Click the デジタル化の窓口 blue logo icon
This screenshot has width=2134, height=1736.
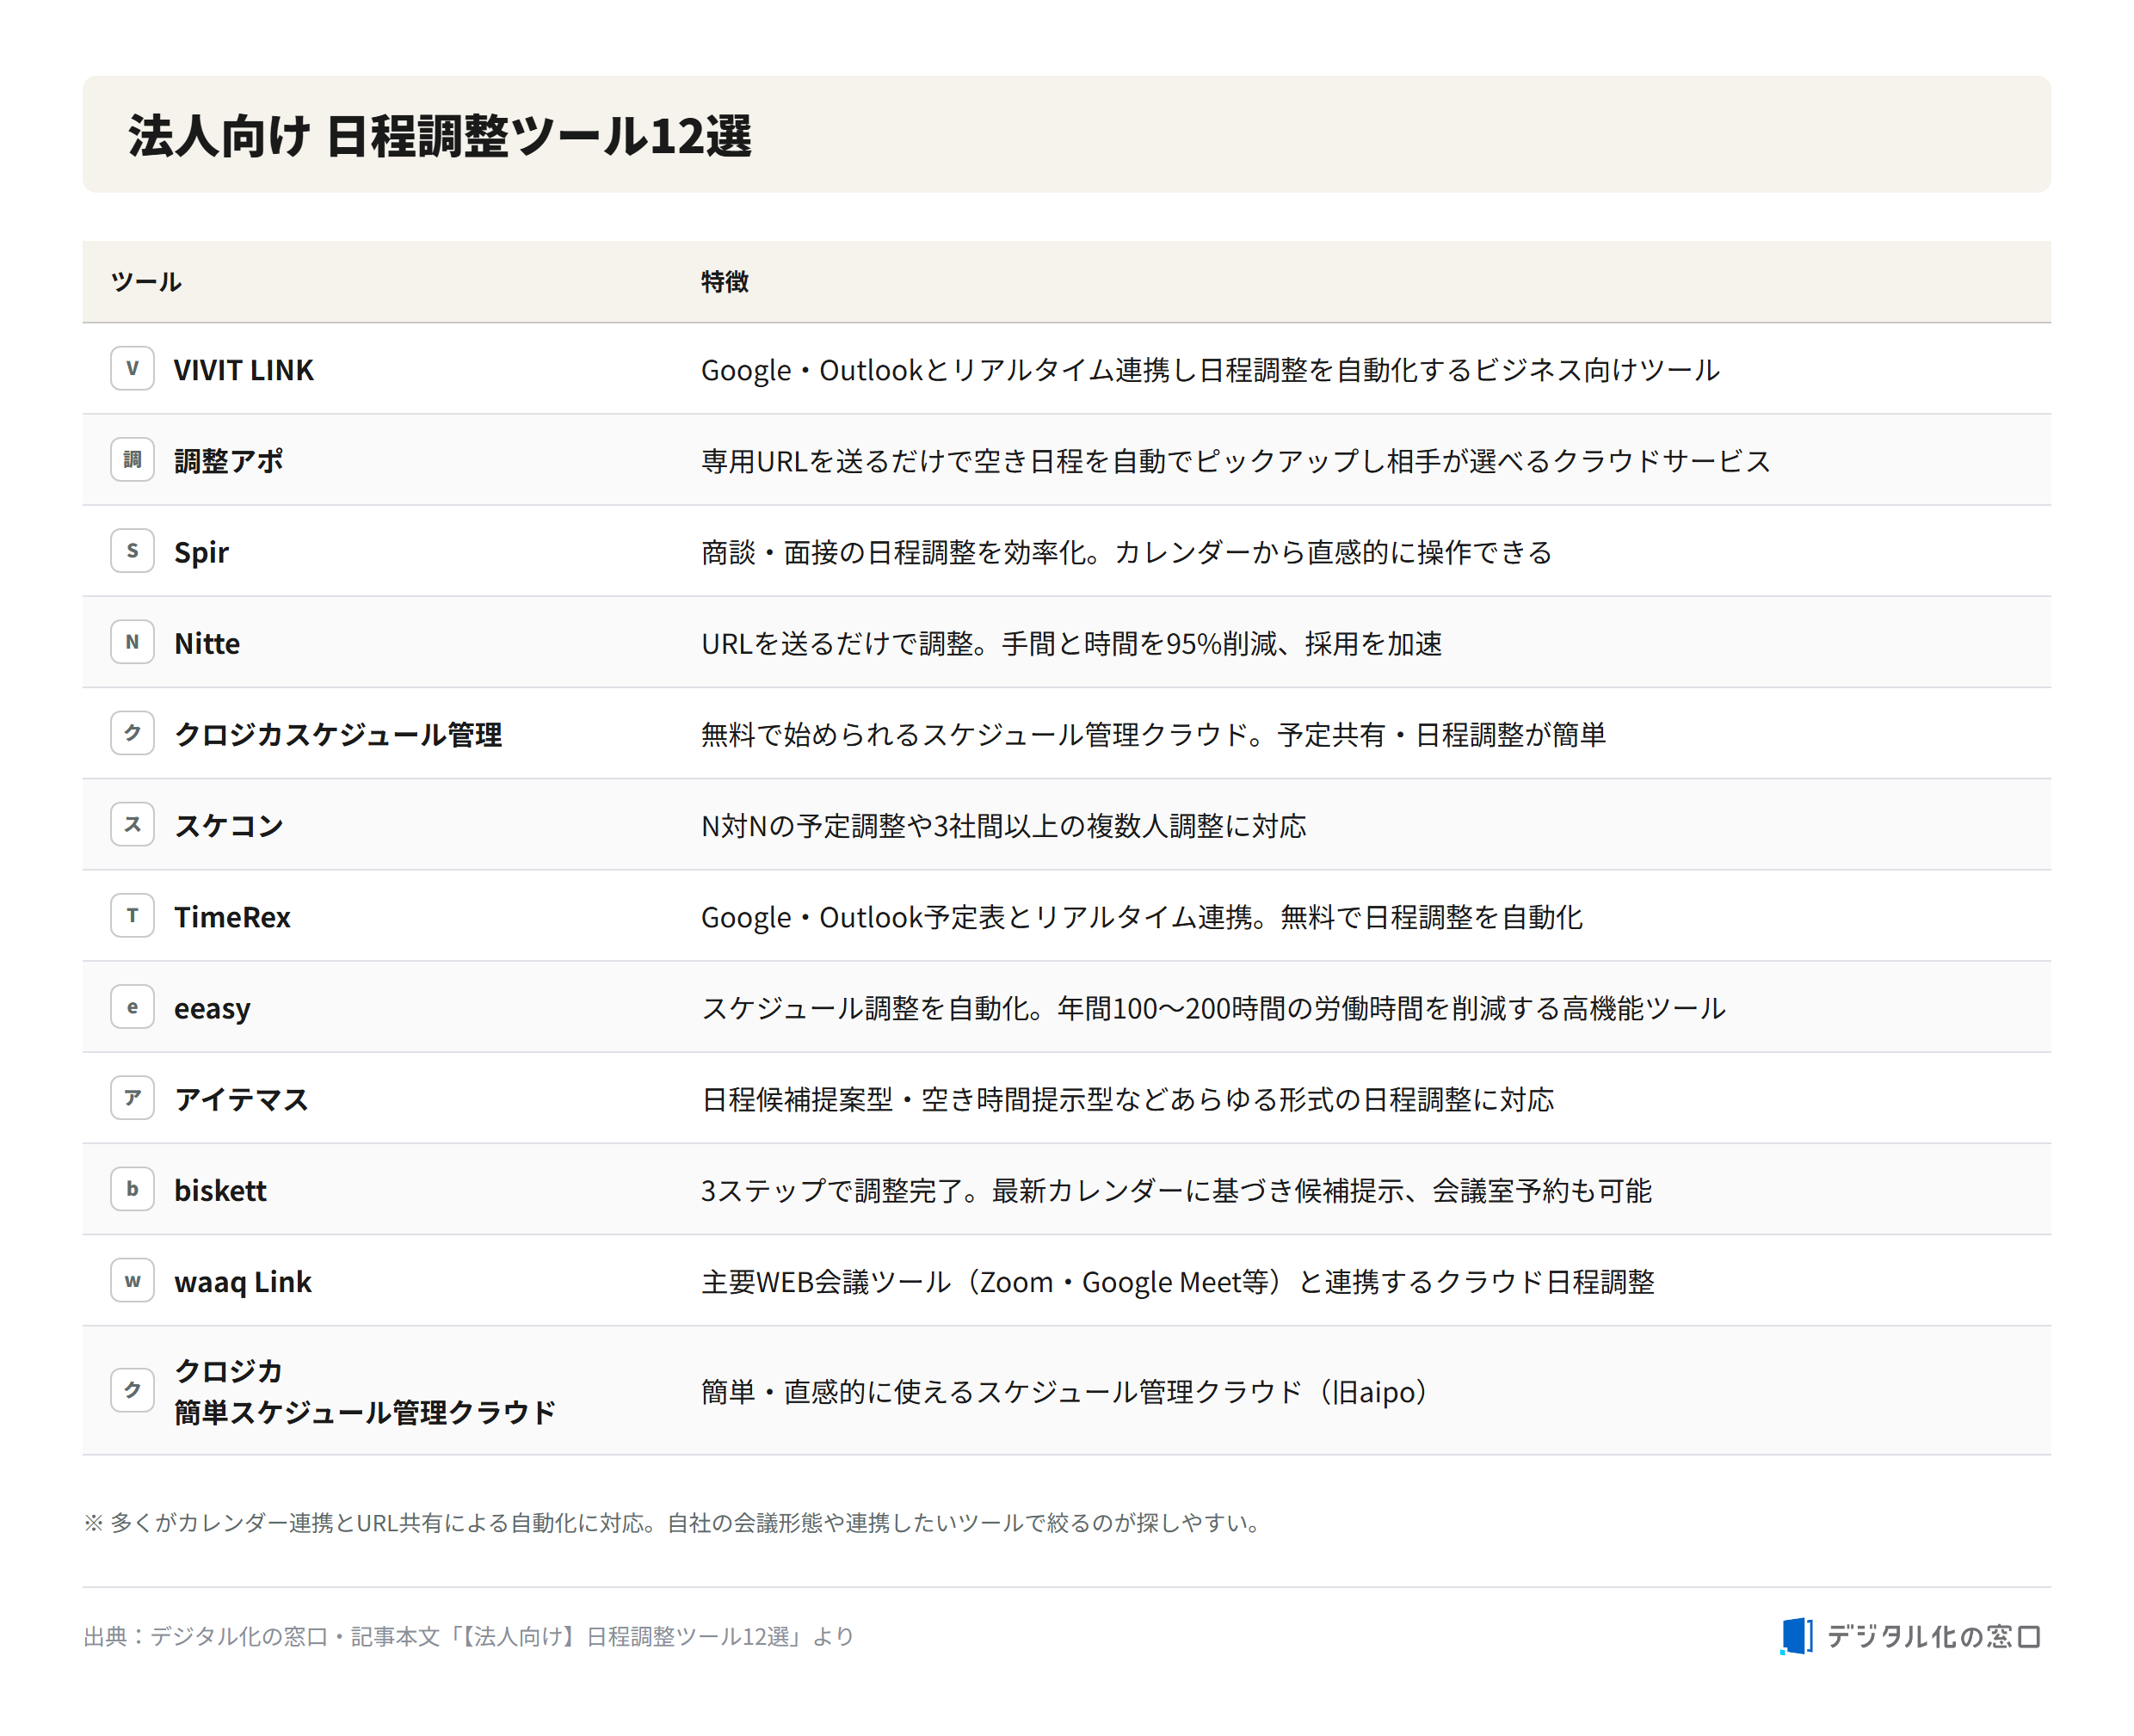(x=1796, y=1636)
